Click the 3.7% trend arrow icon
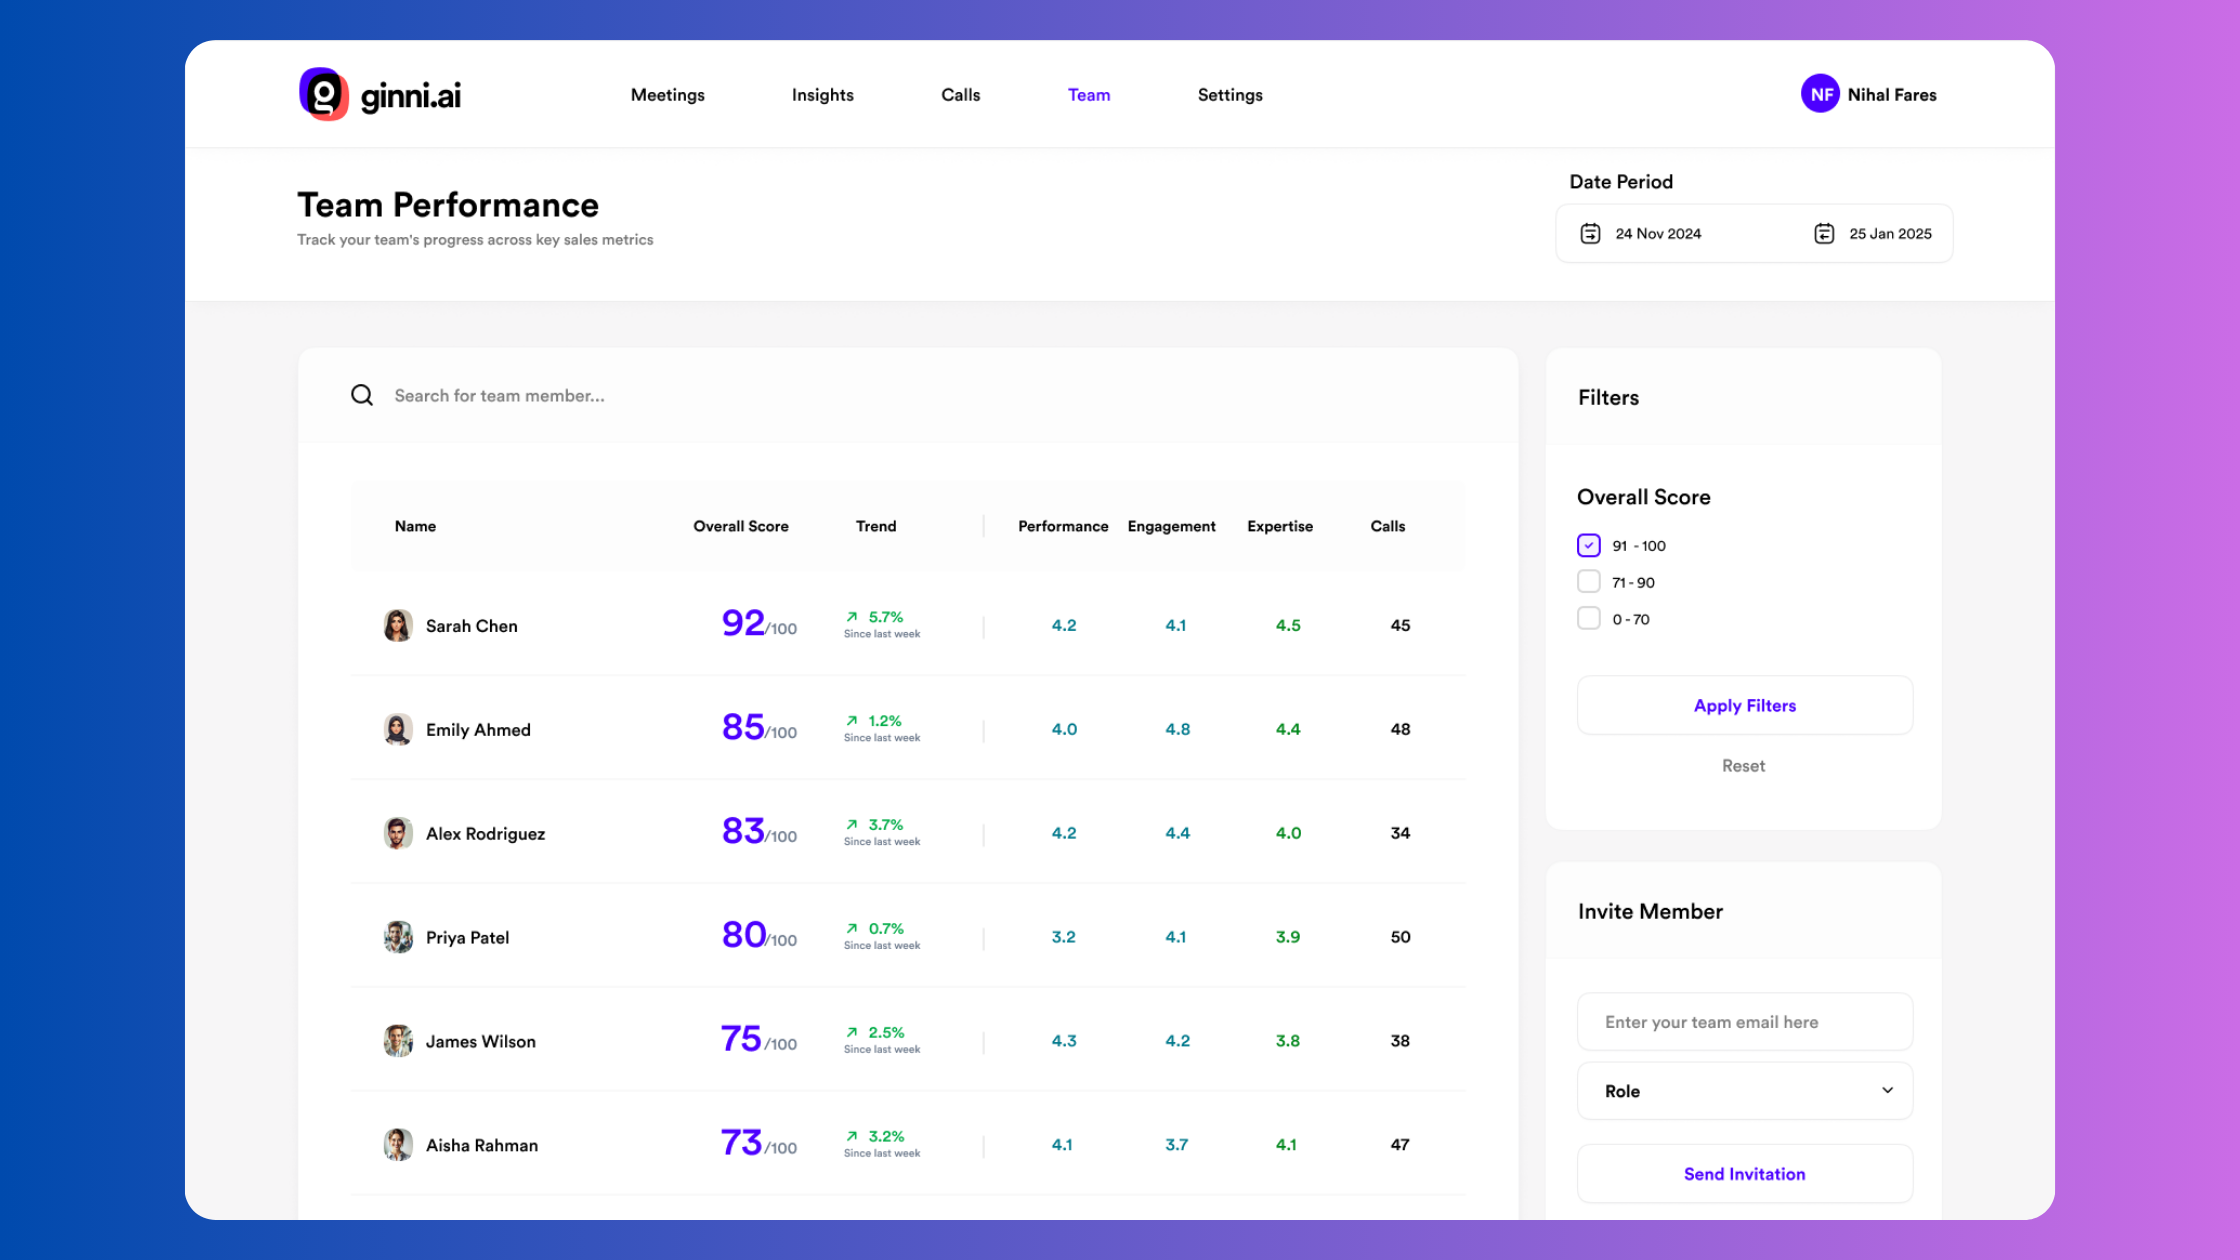This screenshot has width=2240, height=1260. tap(852, 825)
